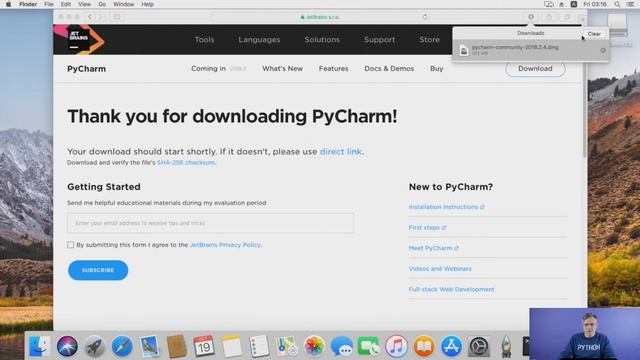Open Notification Center in the menu bar
The image size is (640, 360).
point(631,4)
